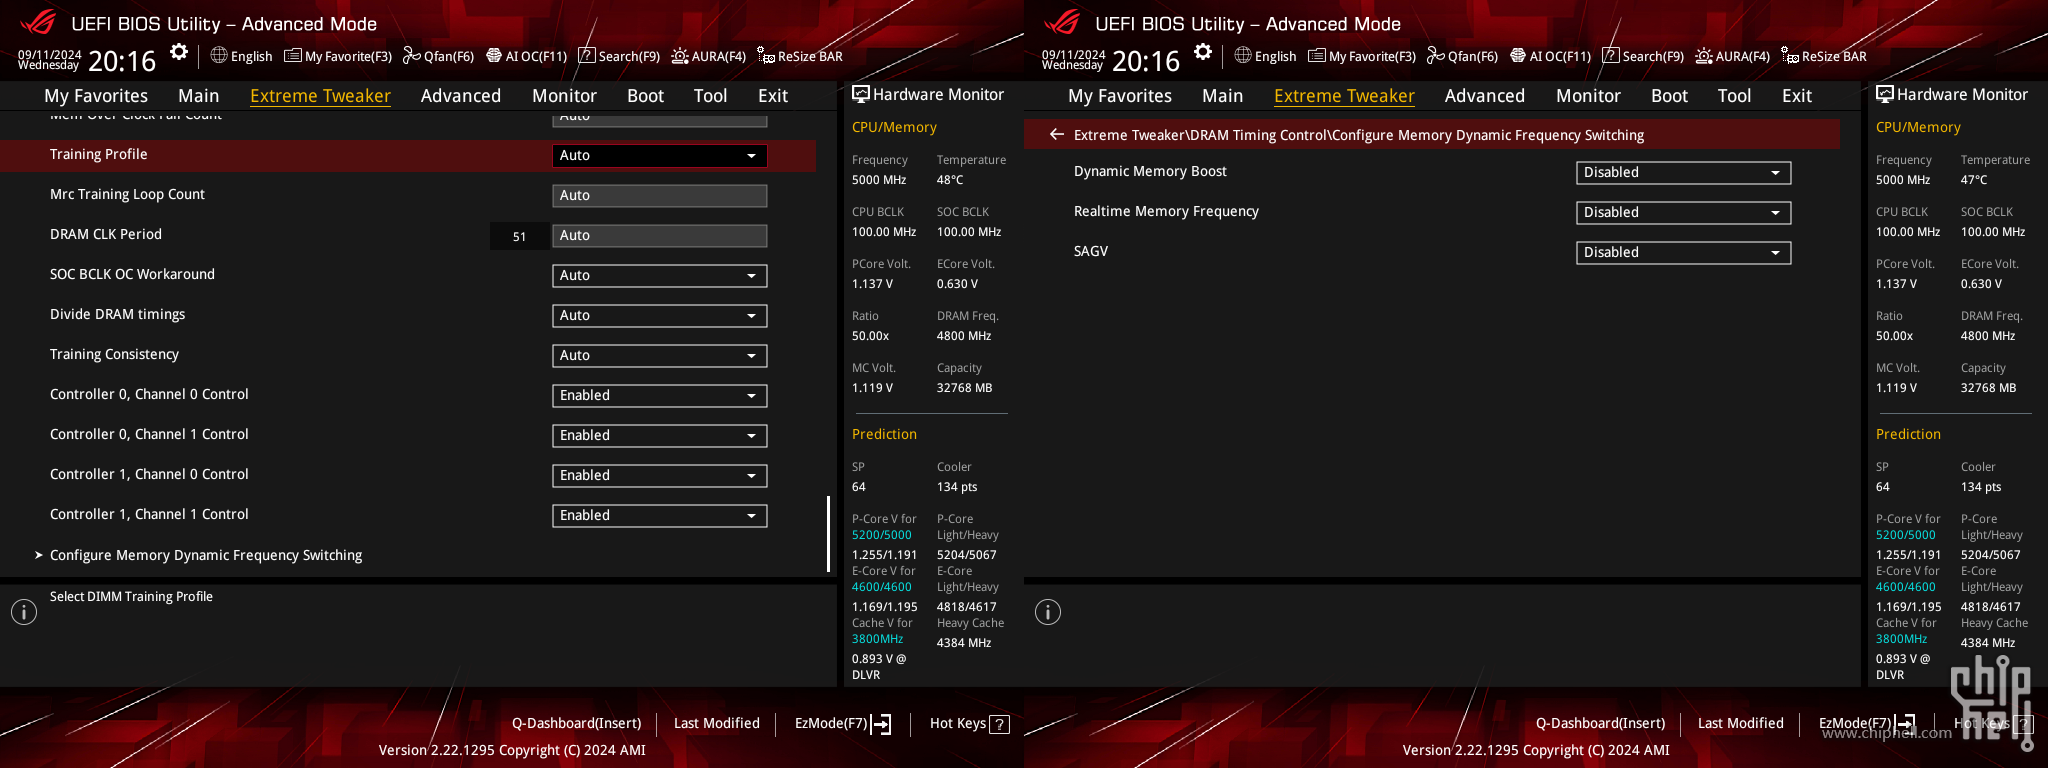Click the Select DIMM Training Profile help text
Screen dimensions: 2048x768
[x=131, y=597]
